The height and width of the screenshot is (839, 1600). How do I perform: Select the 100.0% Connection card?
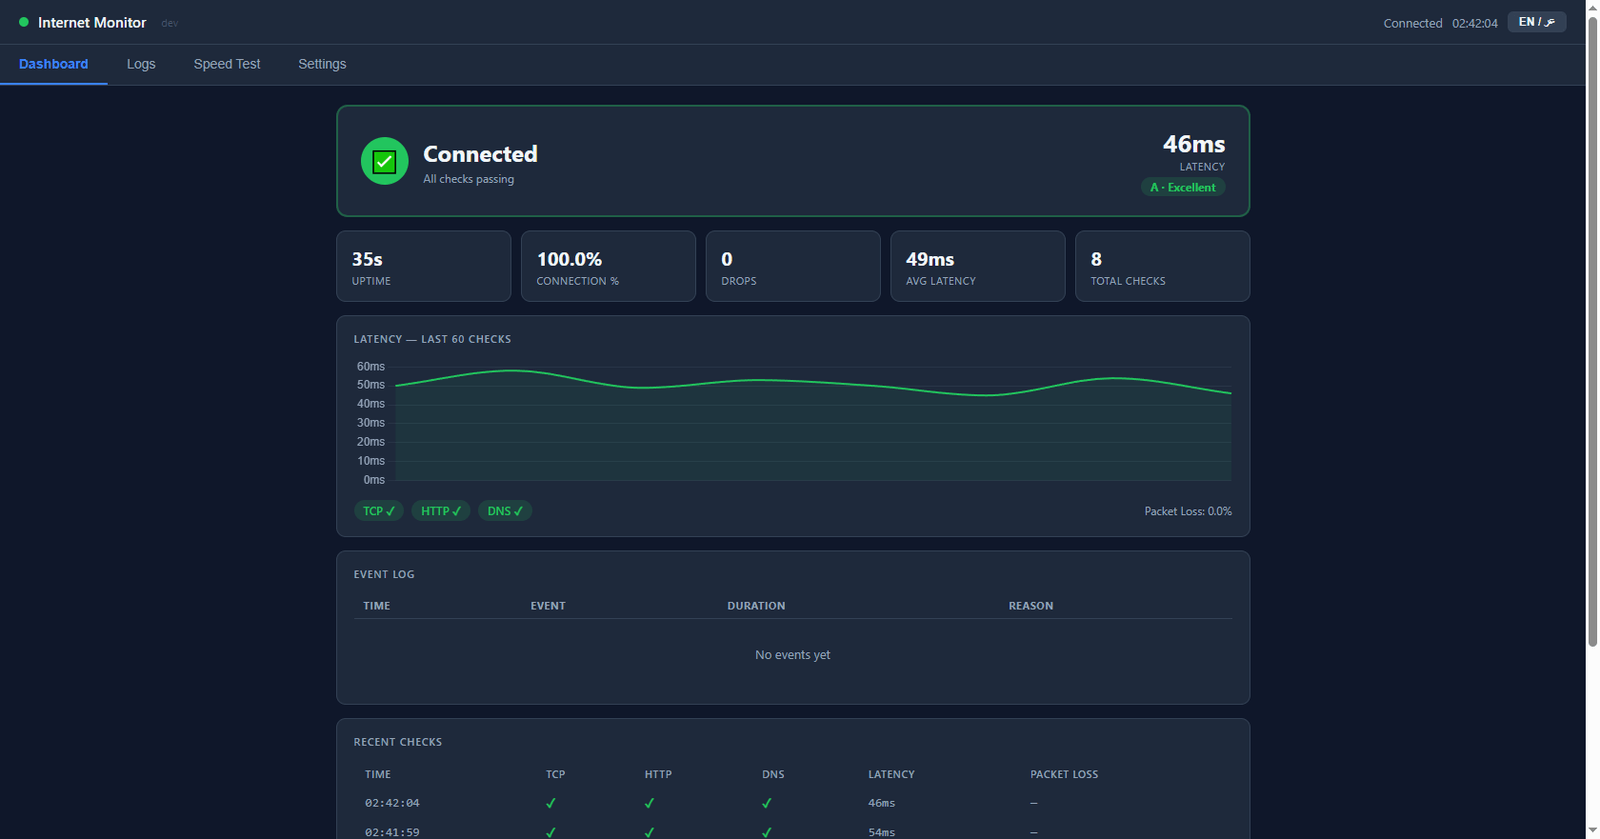(608, 266)
